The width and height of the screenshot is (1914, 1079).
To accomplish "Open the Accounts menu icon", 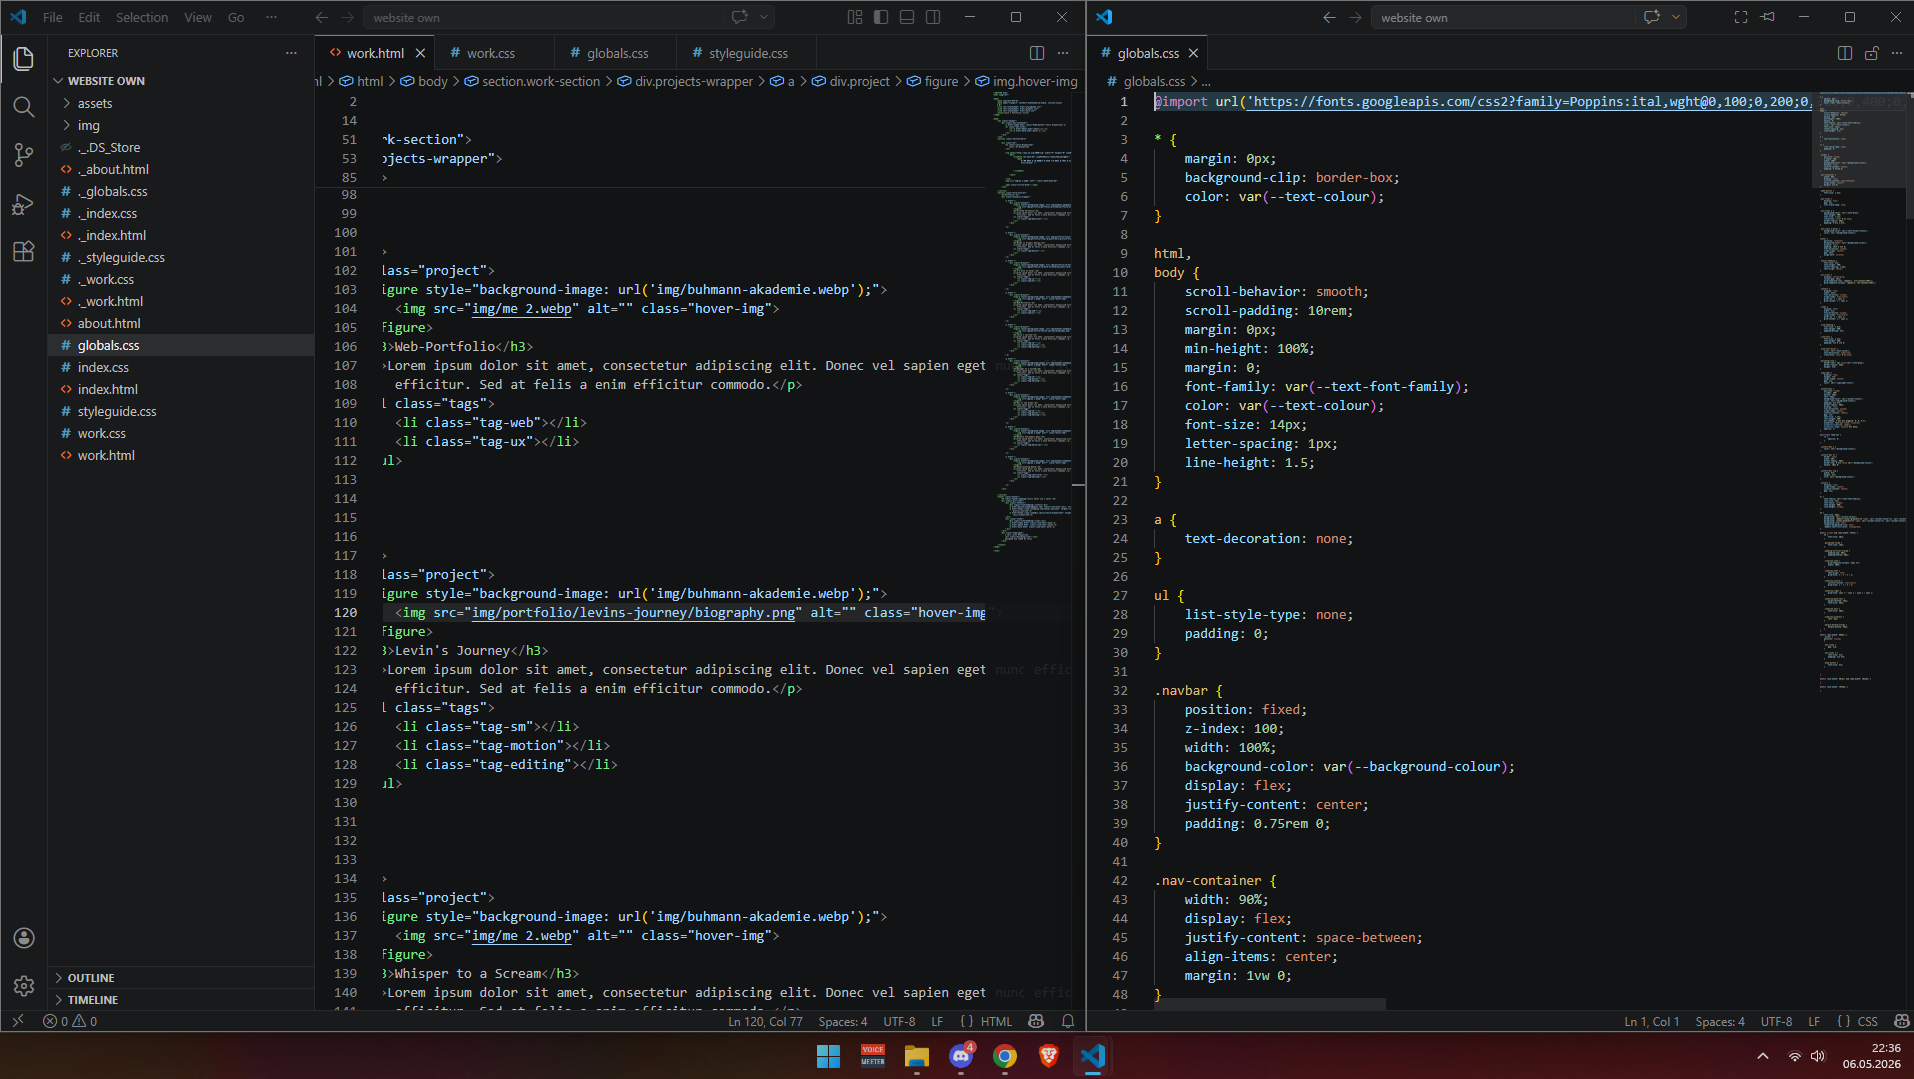I will coord(24,938).
